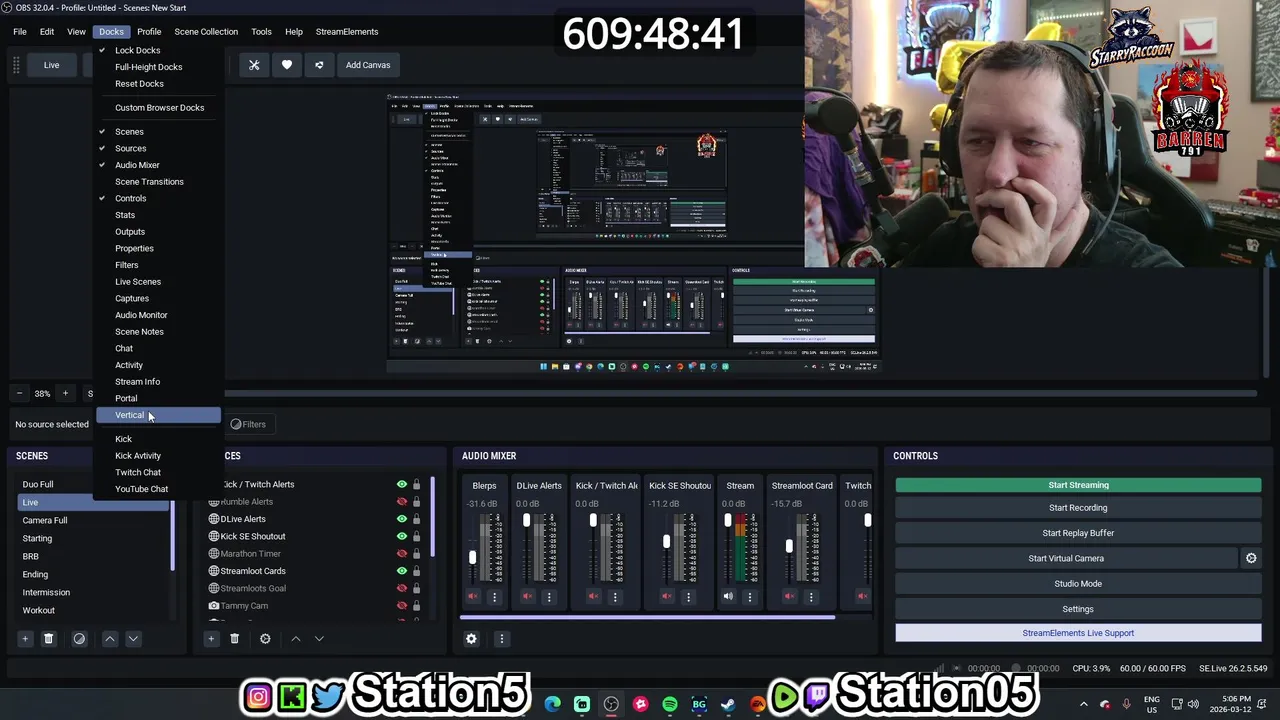Open Audio Mixer dock options menu

pyautogui.click(x=502, y=639)
